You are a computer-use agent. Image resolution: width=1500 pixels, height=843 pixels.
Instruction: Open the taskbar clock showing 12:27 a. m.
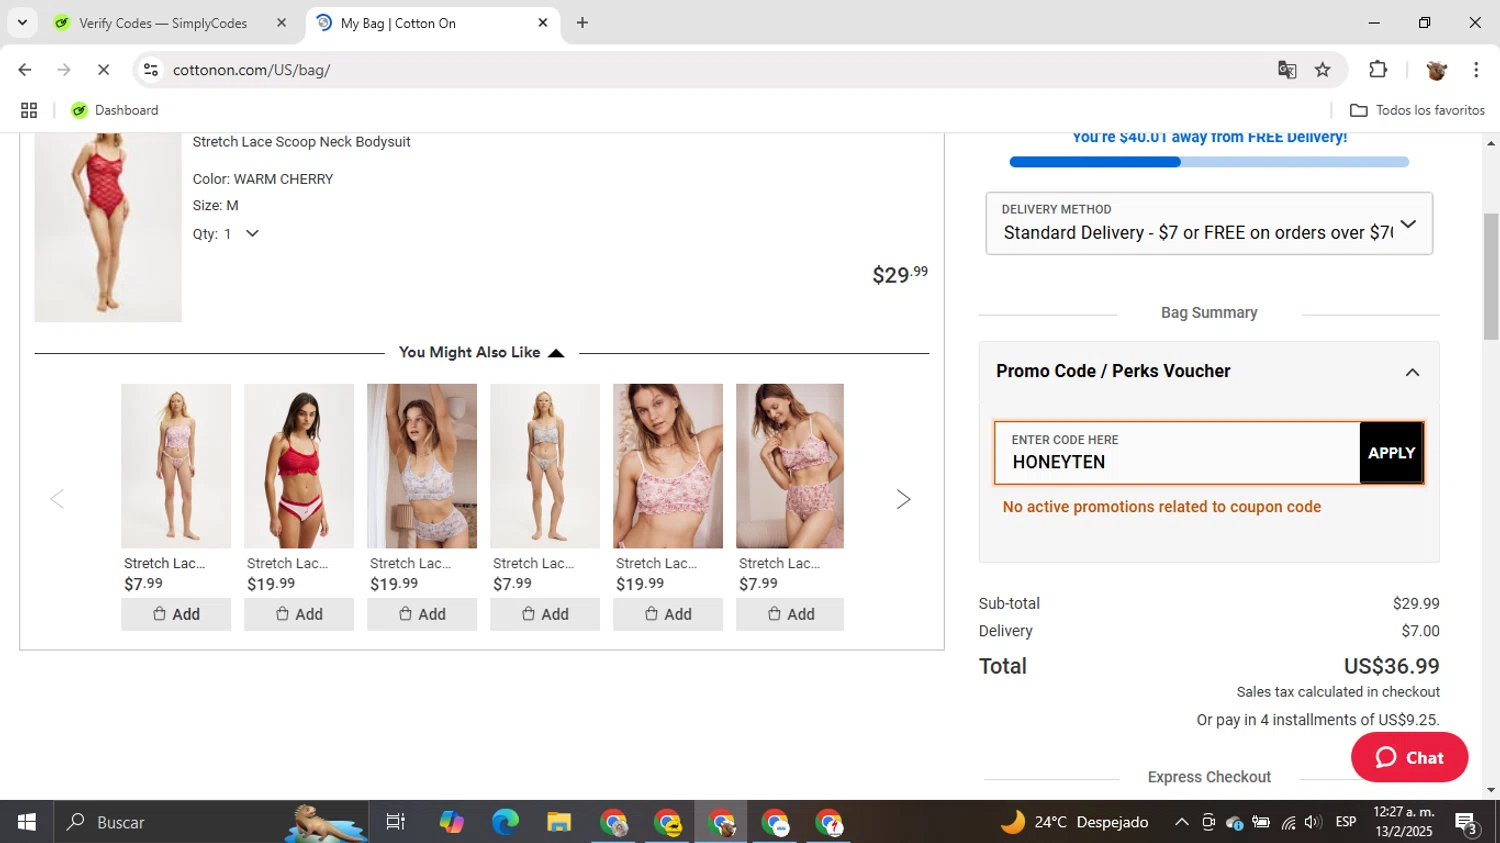pos(1403,822)
